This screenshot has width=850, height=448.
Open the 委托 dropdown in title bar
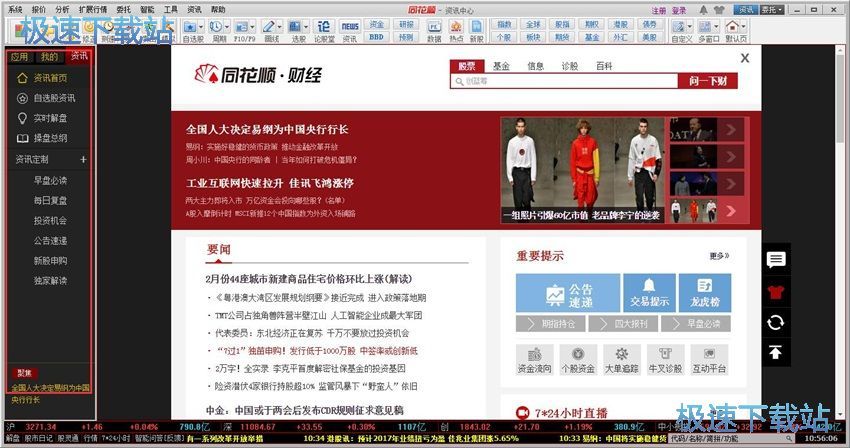click(772, 10)
